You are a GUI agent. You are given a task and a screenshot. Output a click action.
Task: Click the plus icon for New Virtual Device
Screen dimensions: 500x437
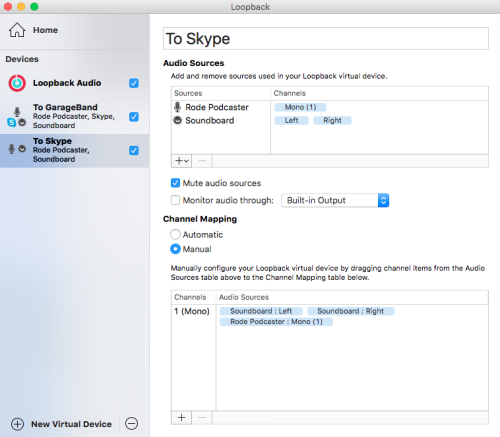click(17, 424)
